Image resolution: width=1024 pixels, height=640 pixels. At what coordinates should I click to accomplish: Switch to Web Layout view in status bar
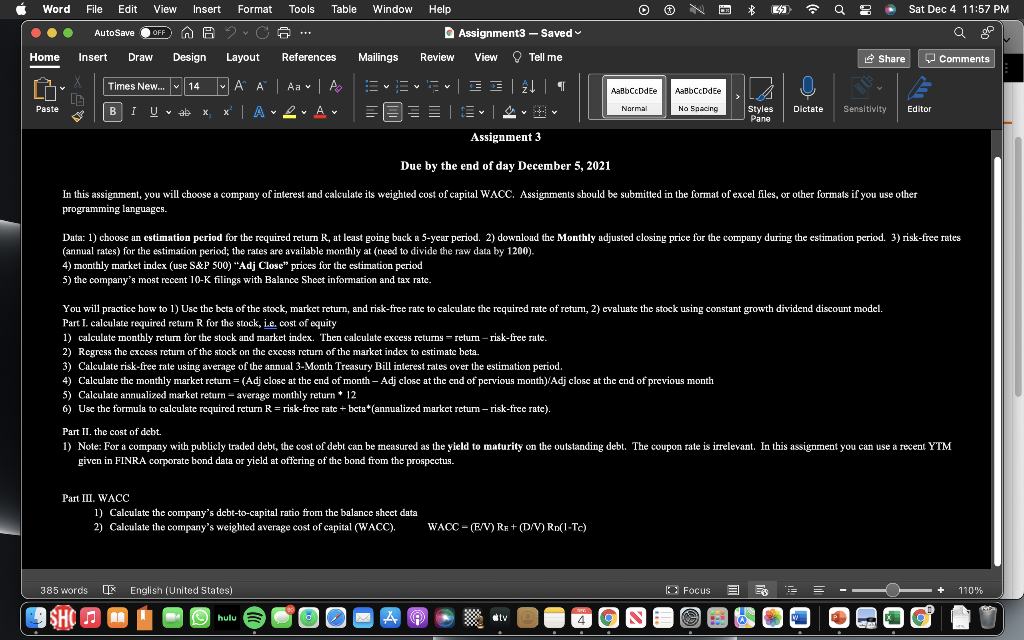pyautogui.click(x=761, y=590)
